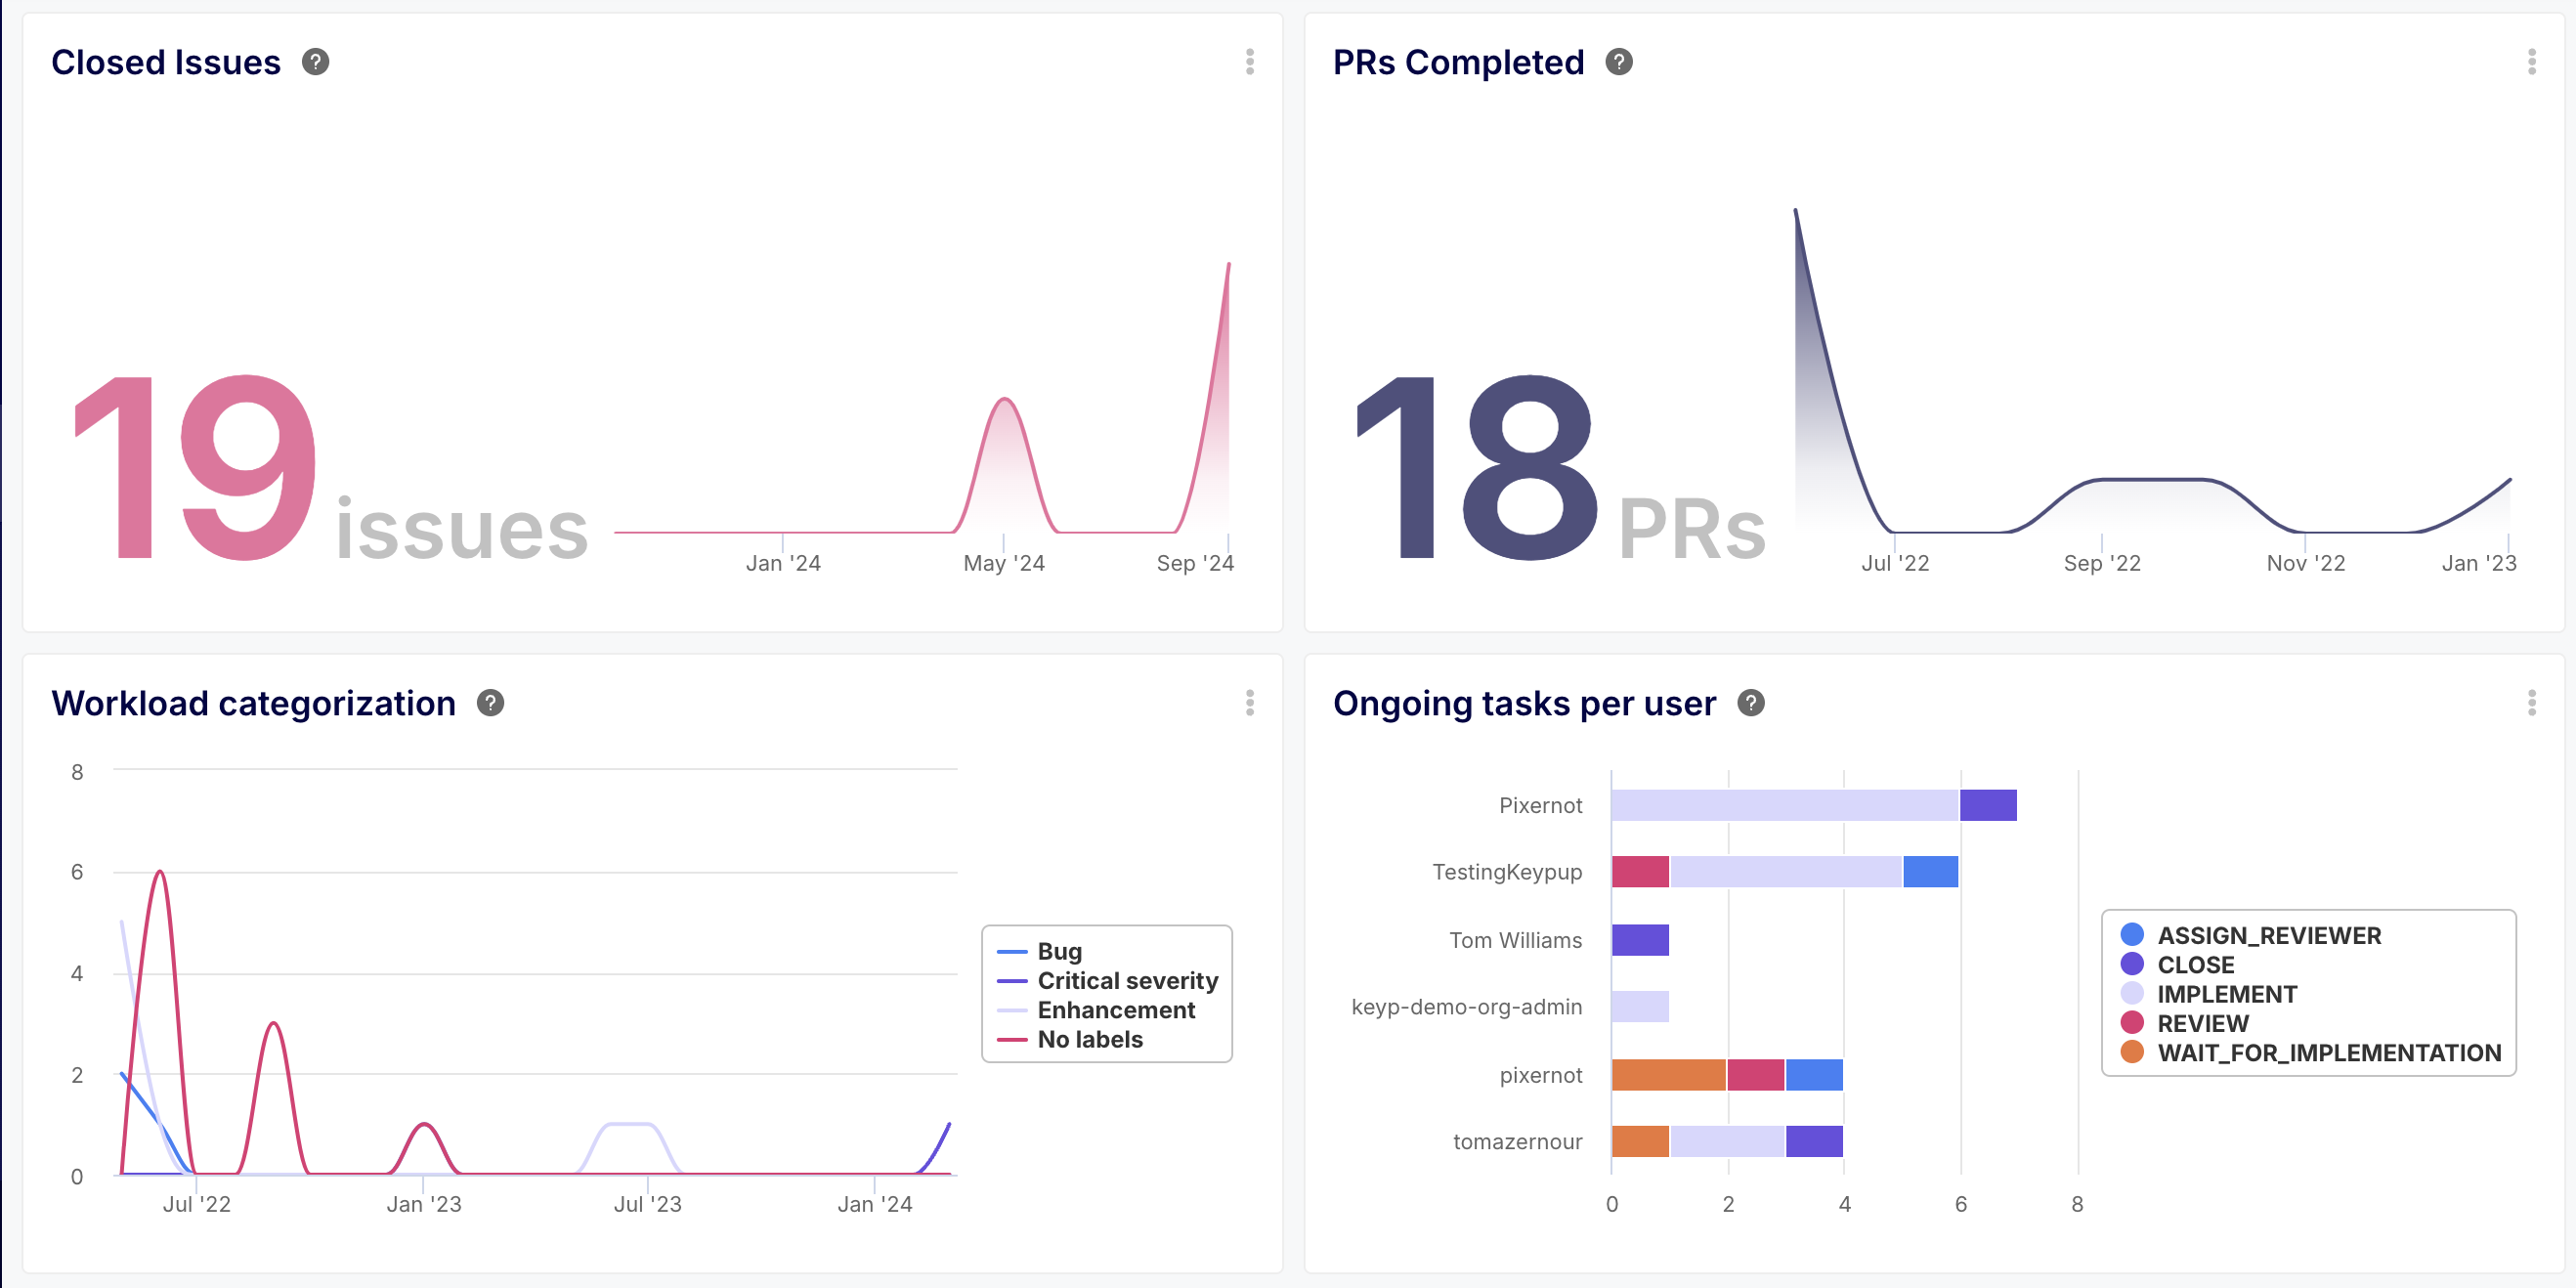Click help icon next to Closed Issues
This screenshot has width=2576, height=1288.
pos(316,62)
